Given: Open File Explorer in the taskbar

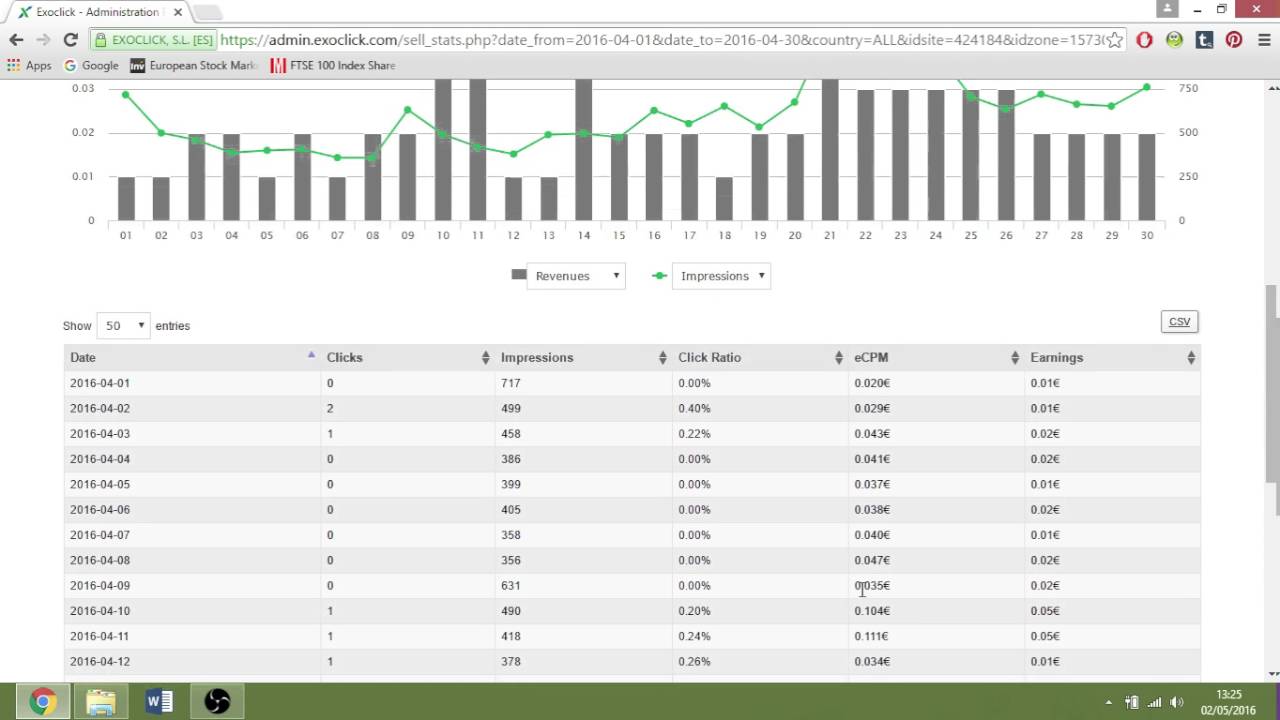Looking at the screenshot, I should [x=100, y=701].
